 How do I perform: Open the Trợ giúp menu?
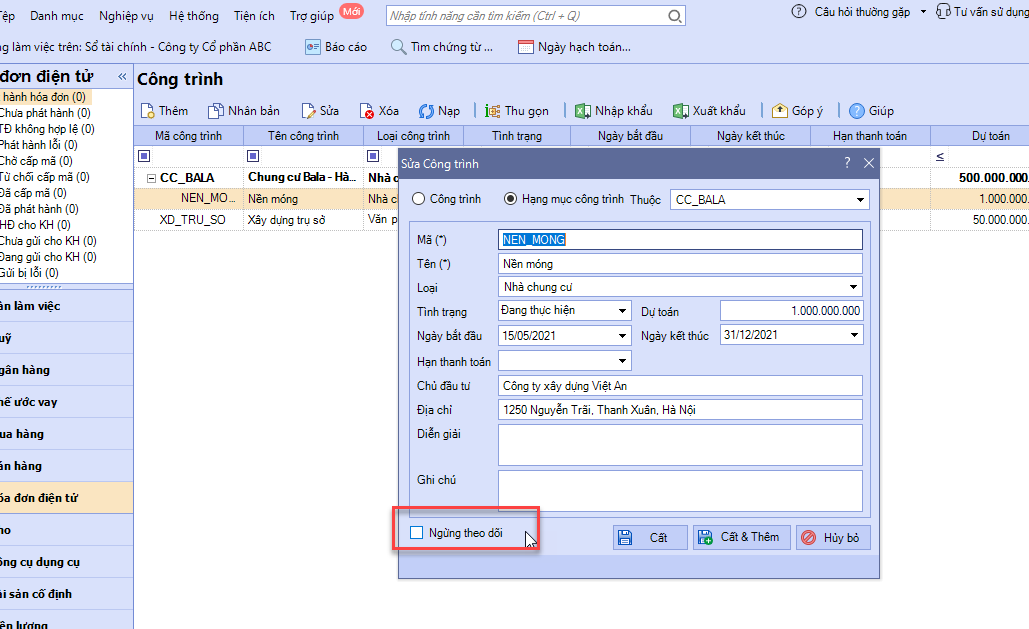(x=312, y=16)
